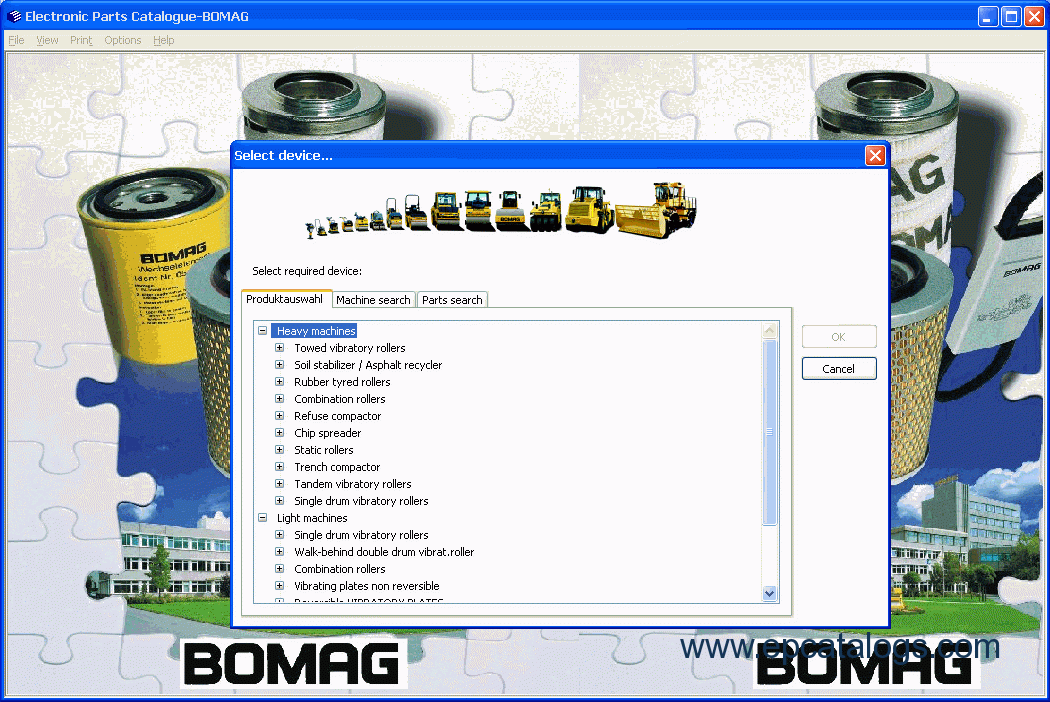Switch to the Machine search tab
This screenshot has height=702, width=1050.
click(x=373, y=300)
